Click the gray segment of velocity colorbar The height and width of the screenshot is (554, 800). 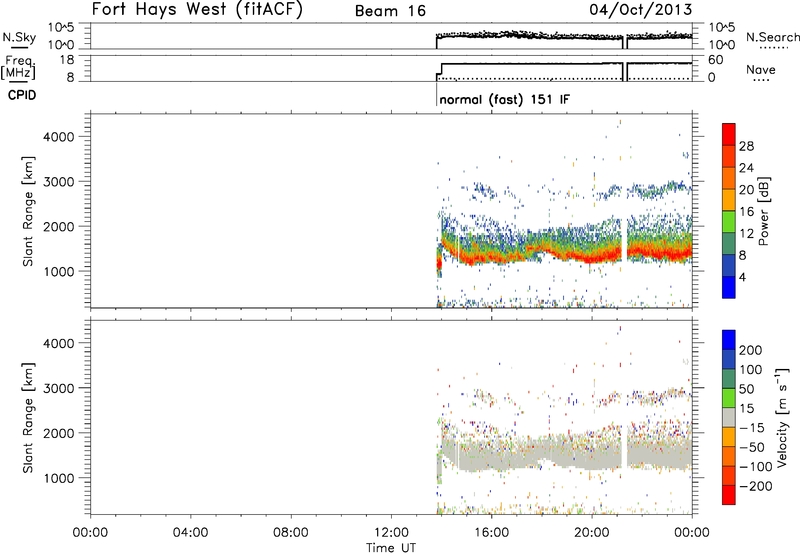729,417
